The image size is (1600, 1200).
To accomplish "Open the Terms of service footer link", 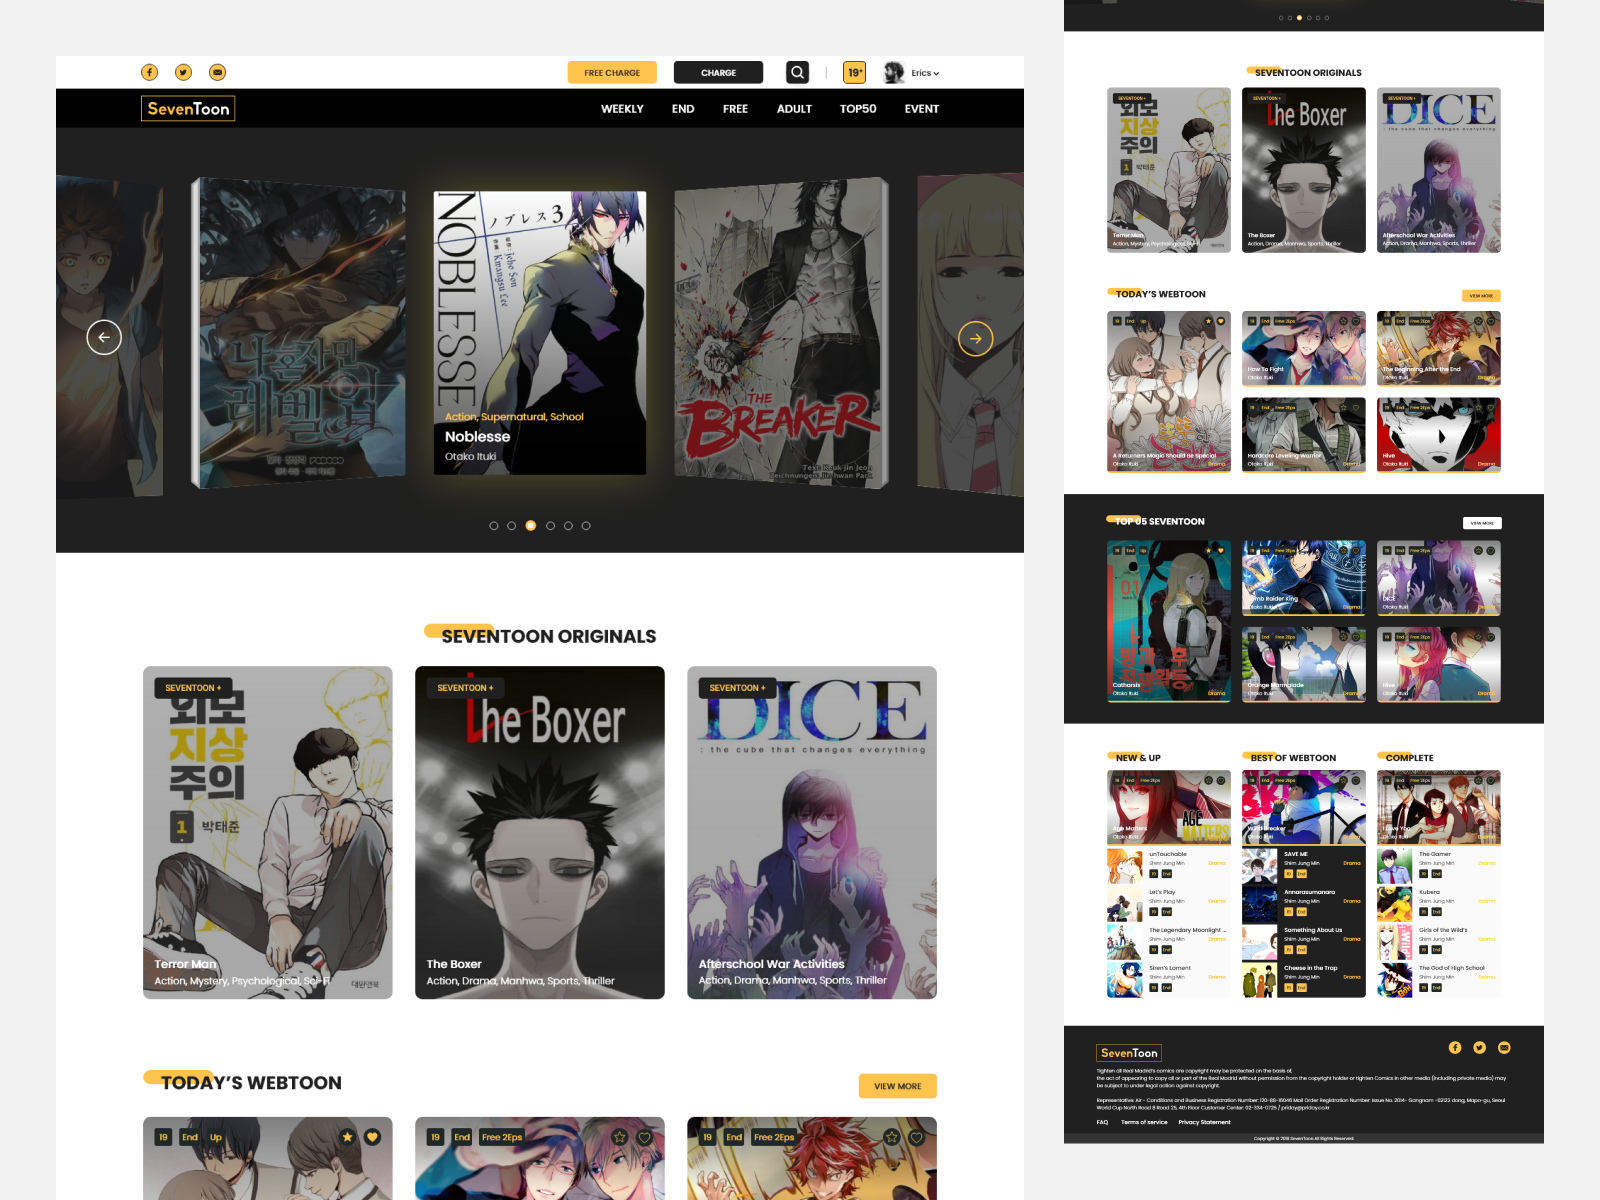I will [1144, 1122].
